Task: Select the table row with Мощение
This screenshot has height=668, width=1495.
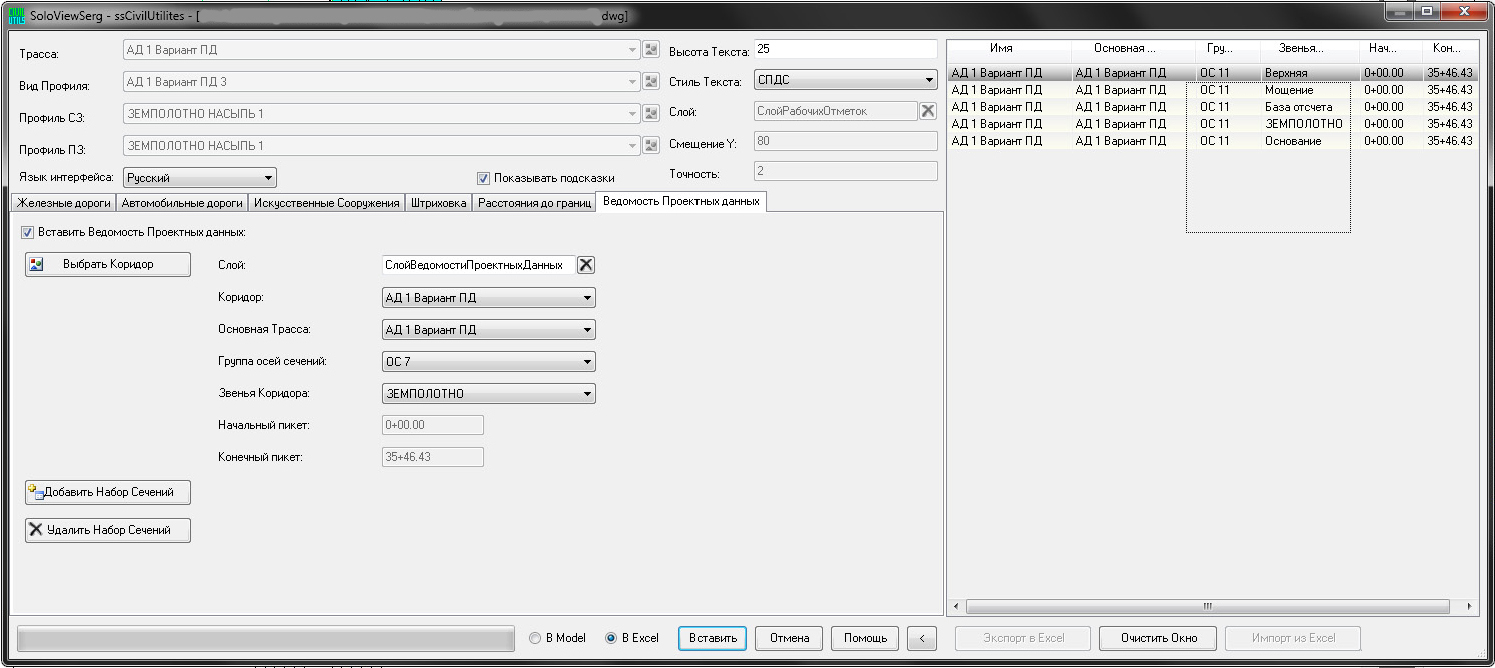Action: (x=1212, y=90)
